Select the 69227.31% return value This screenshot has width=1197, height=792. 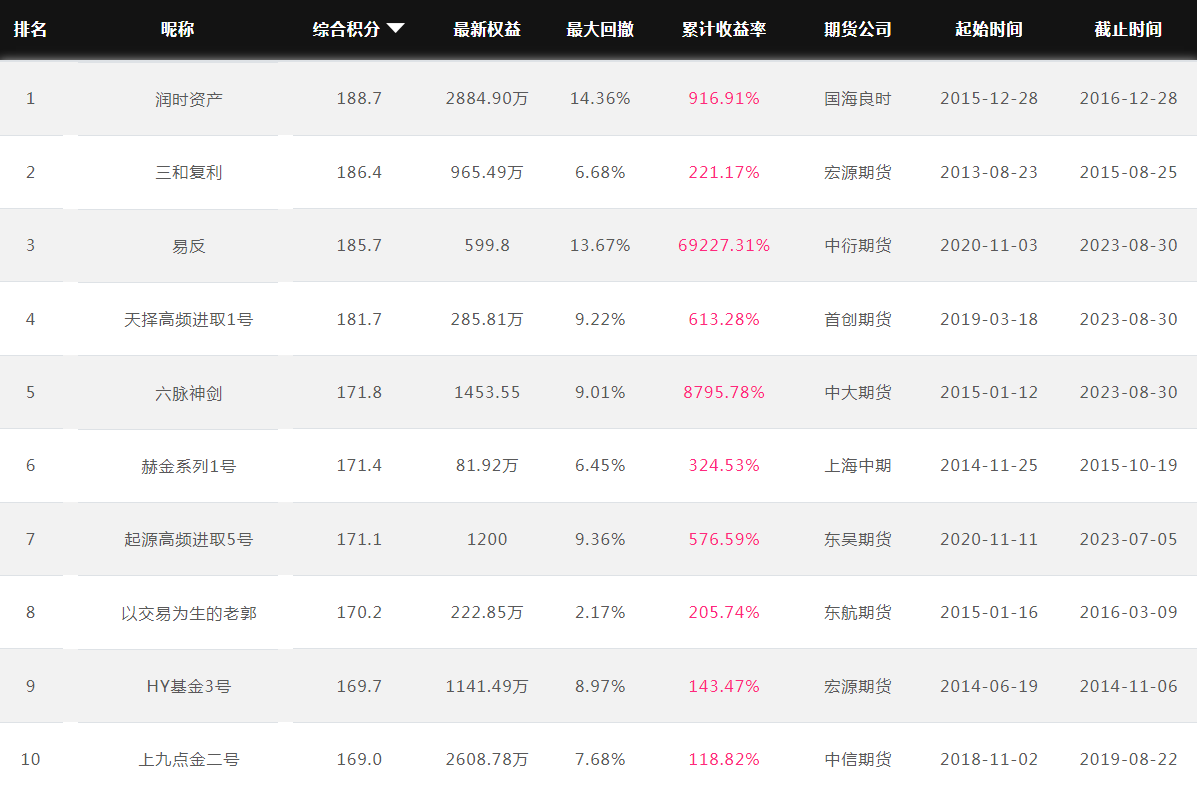(724, 245)
